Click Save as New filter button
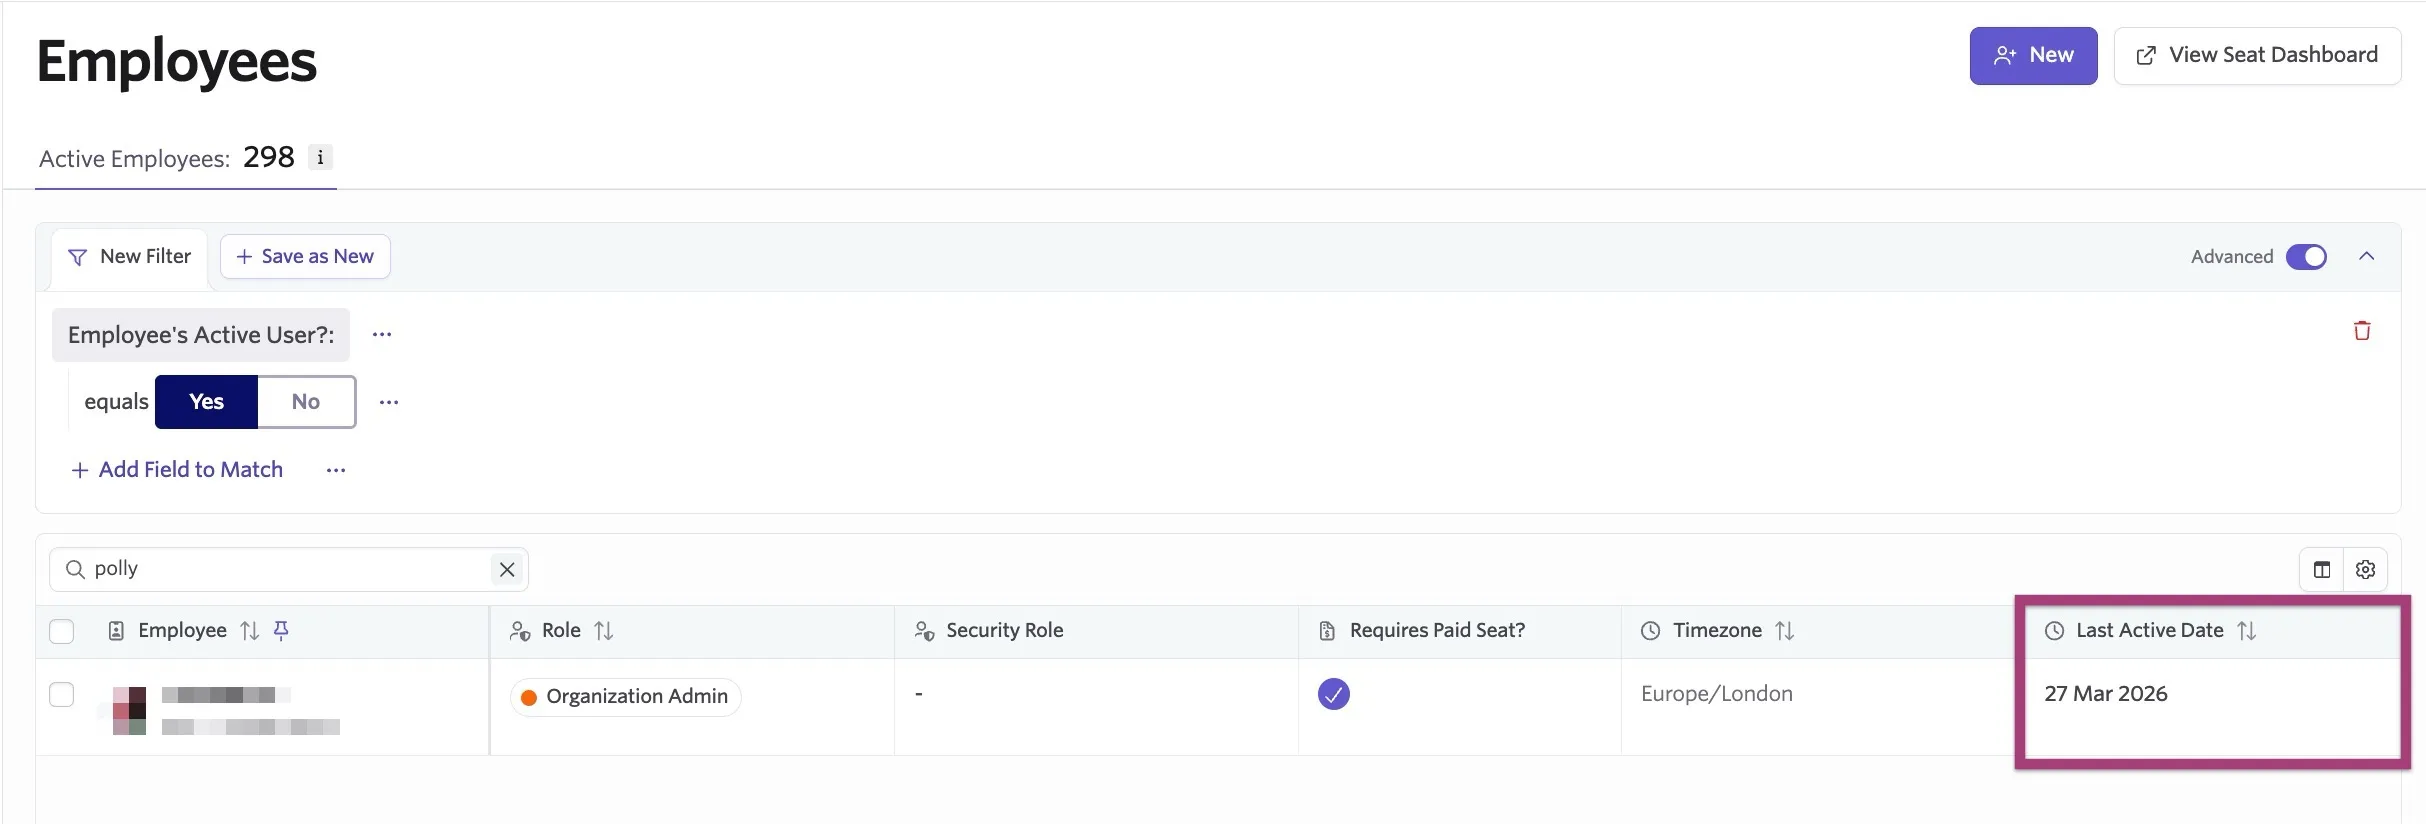The image size is (2426, 824). click(305, 257)
